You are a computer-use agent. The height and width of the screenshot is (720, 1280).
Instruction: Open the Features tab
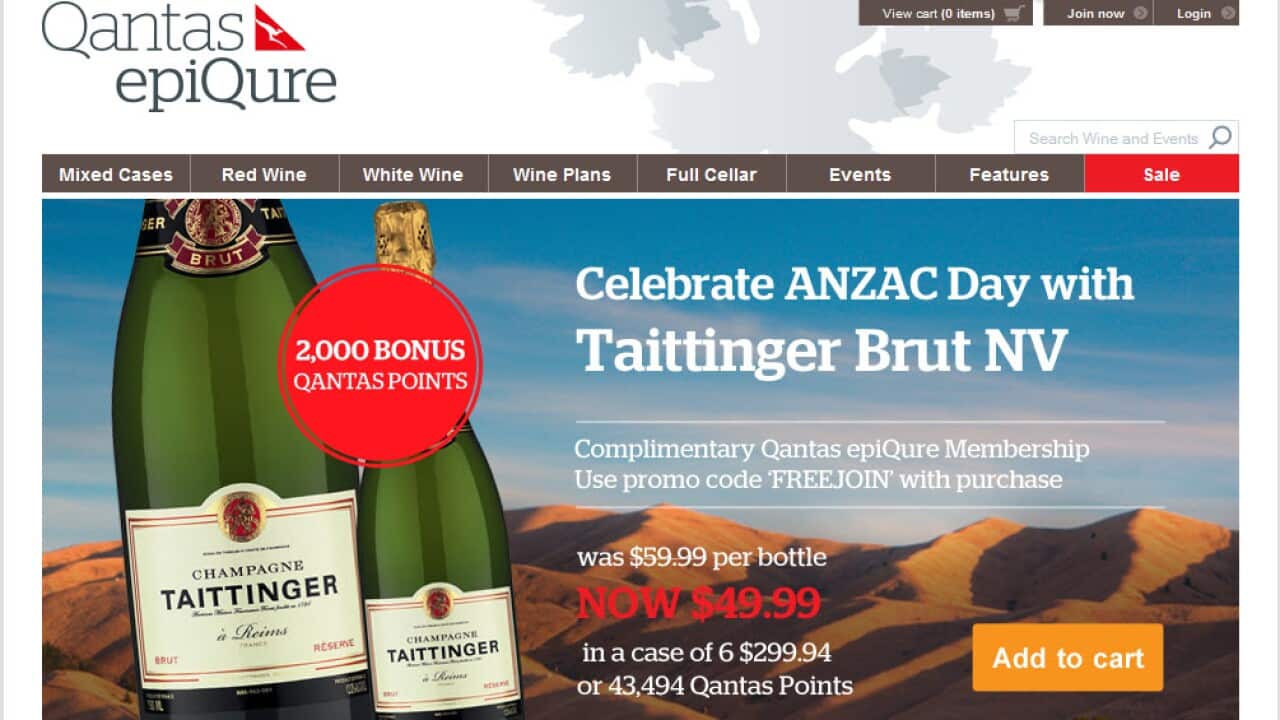pyautogui.click(x=1009, y=174)
